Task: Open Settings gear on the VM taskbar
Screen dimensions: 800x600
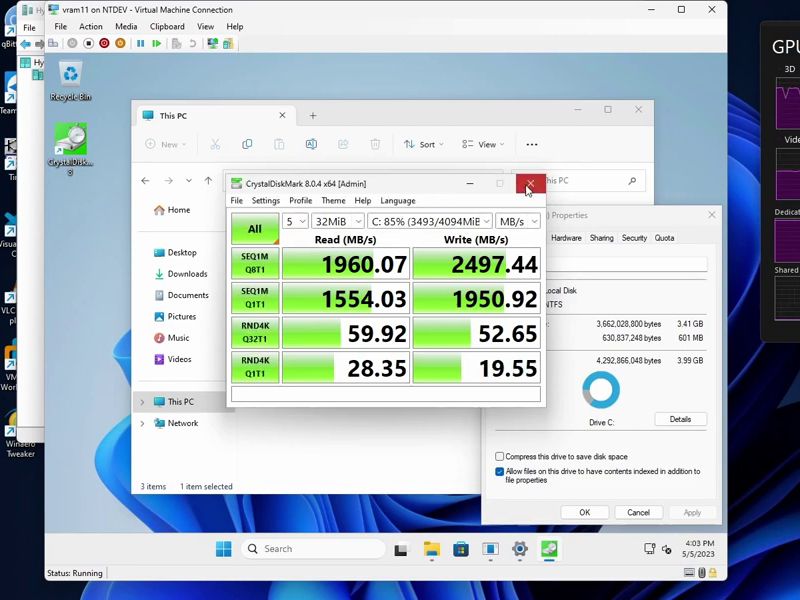Action: point(520,549)
